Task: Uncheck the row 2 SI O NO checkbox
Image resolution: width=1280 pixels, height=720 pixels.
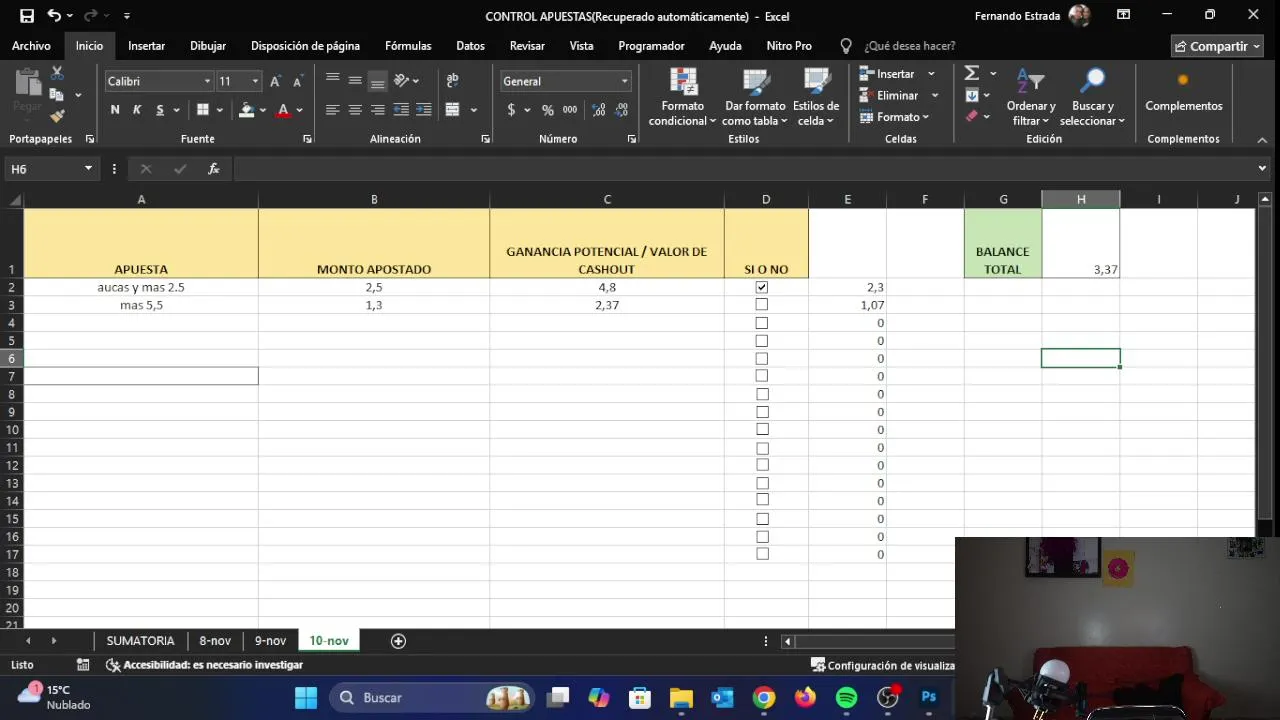Action: point(762,287)
